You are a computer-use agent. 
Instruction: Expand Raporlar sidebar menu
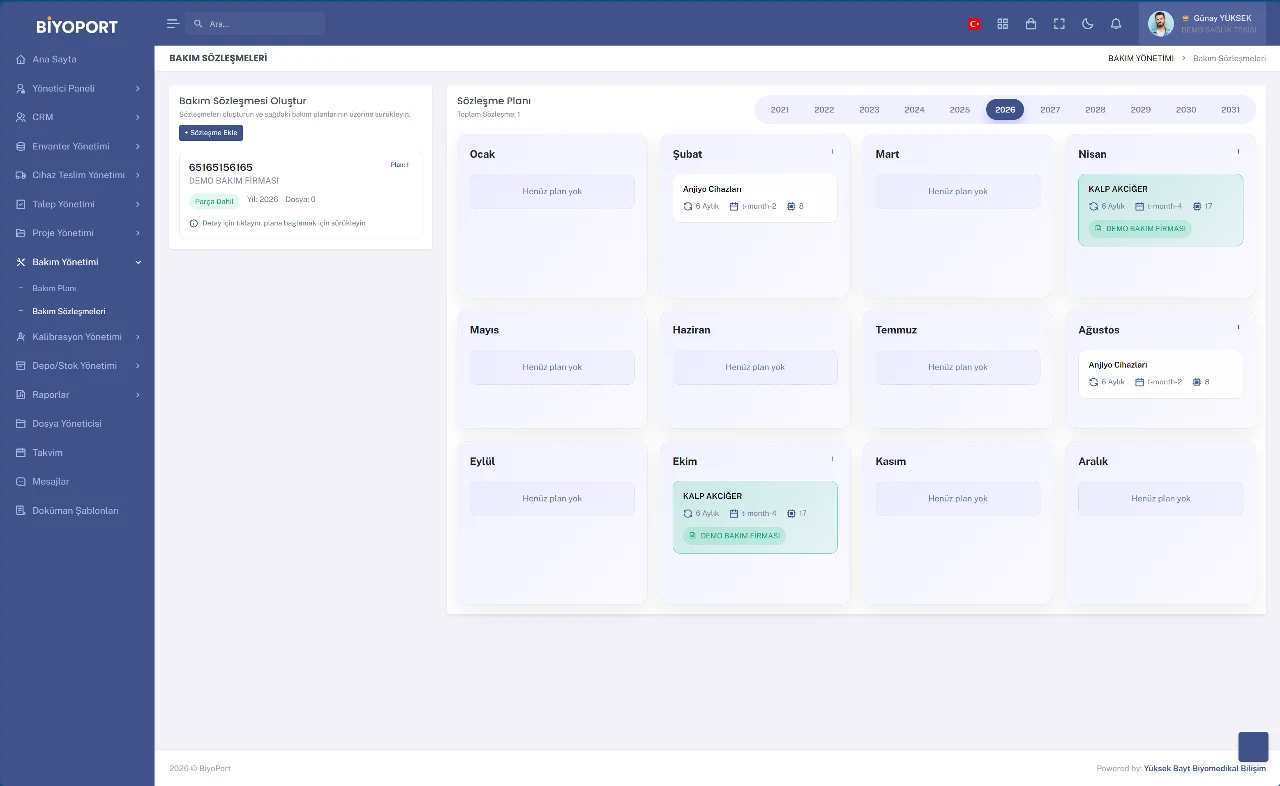77,395
